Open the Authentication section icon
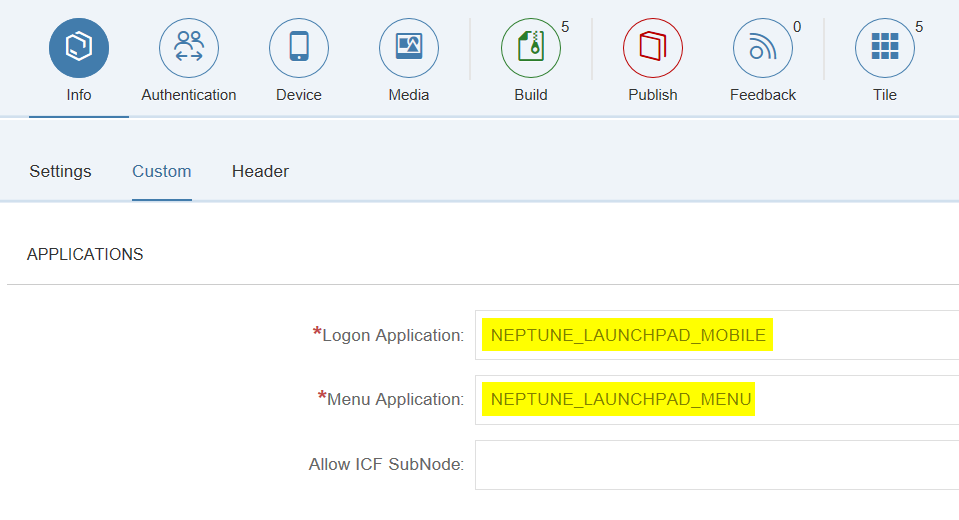The image size is (959, 520). click(x=189, y=48)
